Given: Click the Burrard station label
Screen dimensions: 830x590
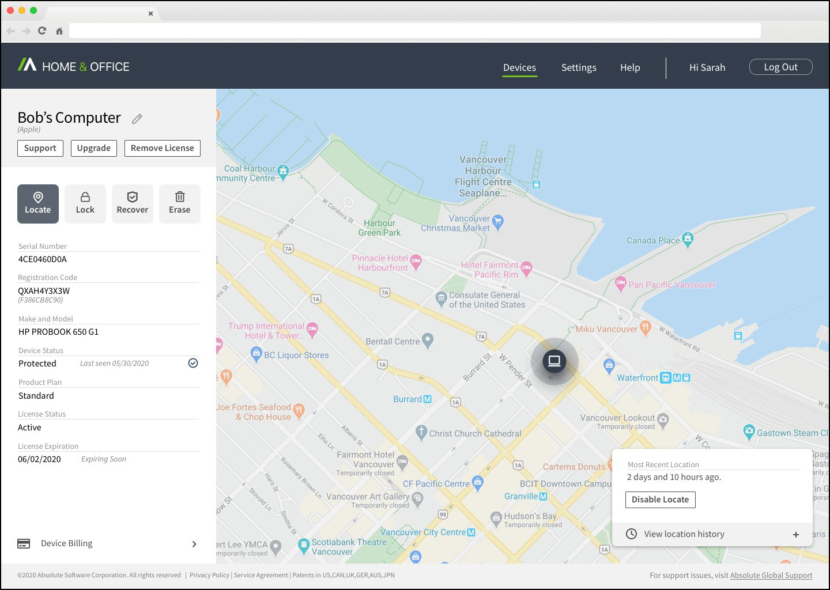Looking at the screenshot, I should coord(407,399).
